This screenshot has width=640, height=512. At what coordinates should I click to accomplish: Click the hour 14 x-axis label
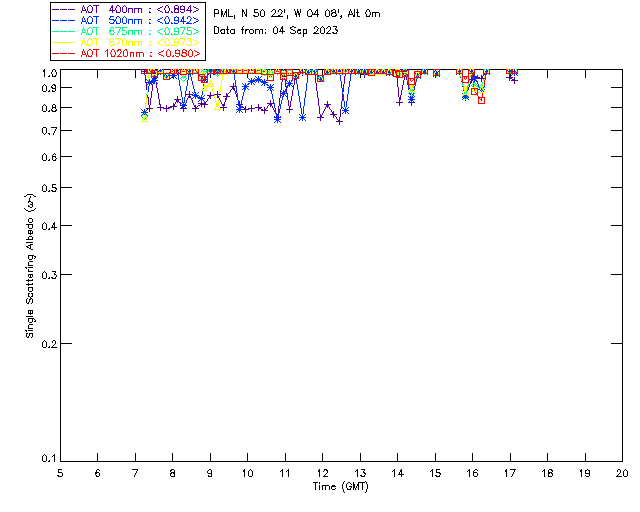click(398, 474)
